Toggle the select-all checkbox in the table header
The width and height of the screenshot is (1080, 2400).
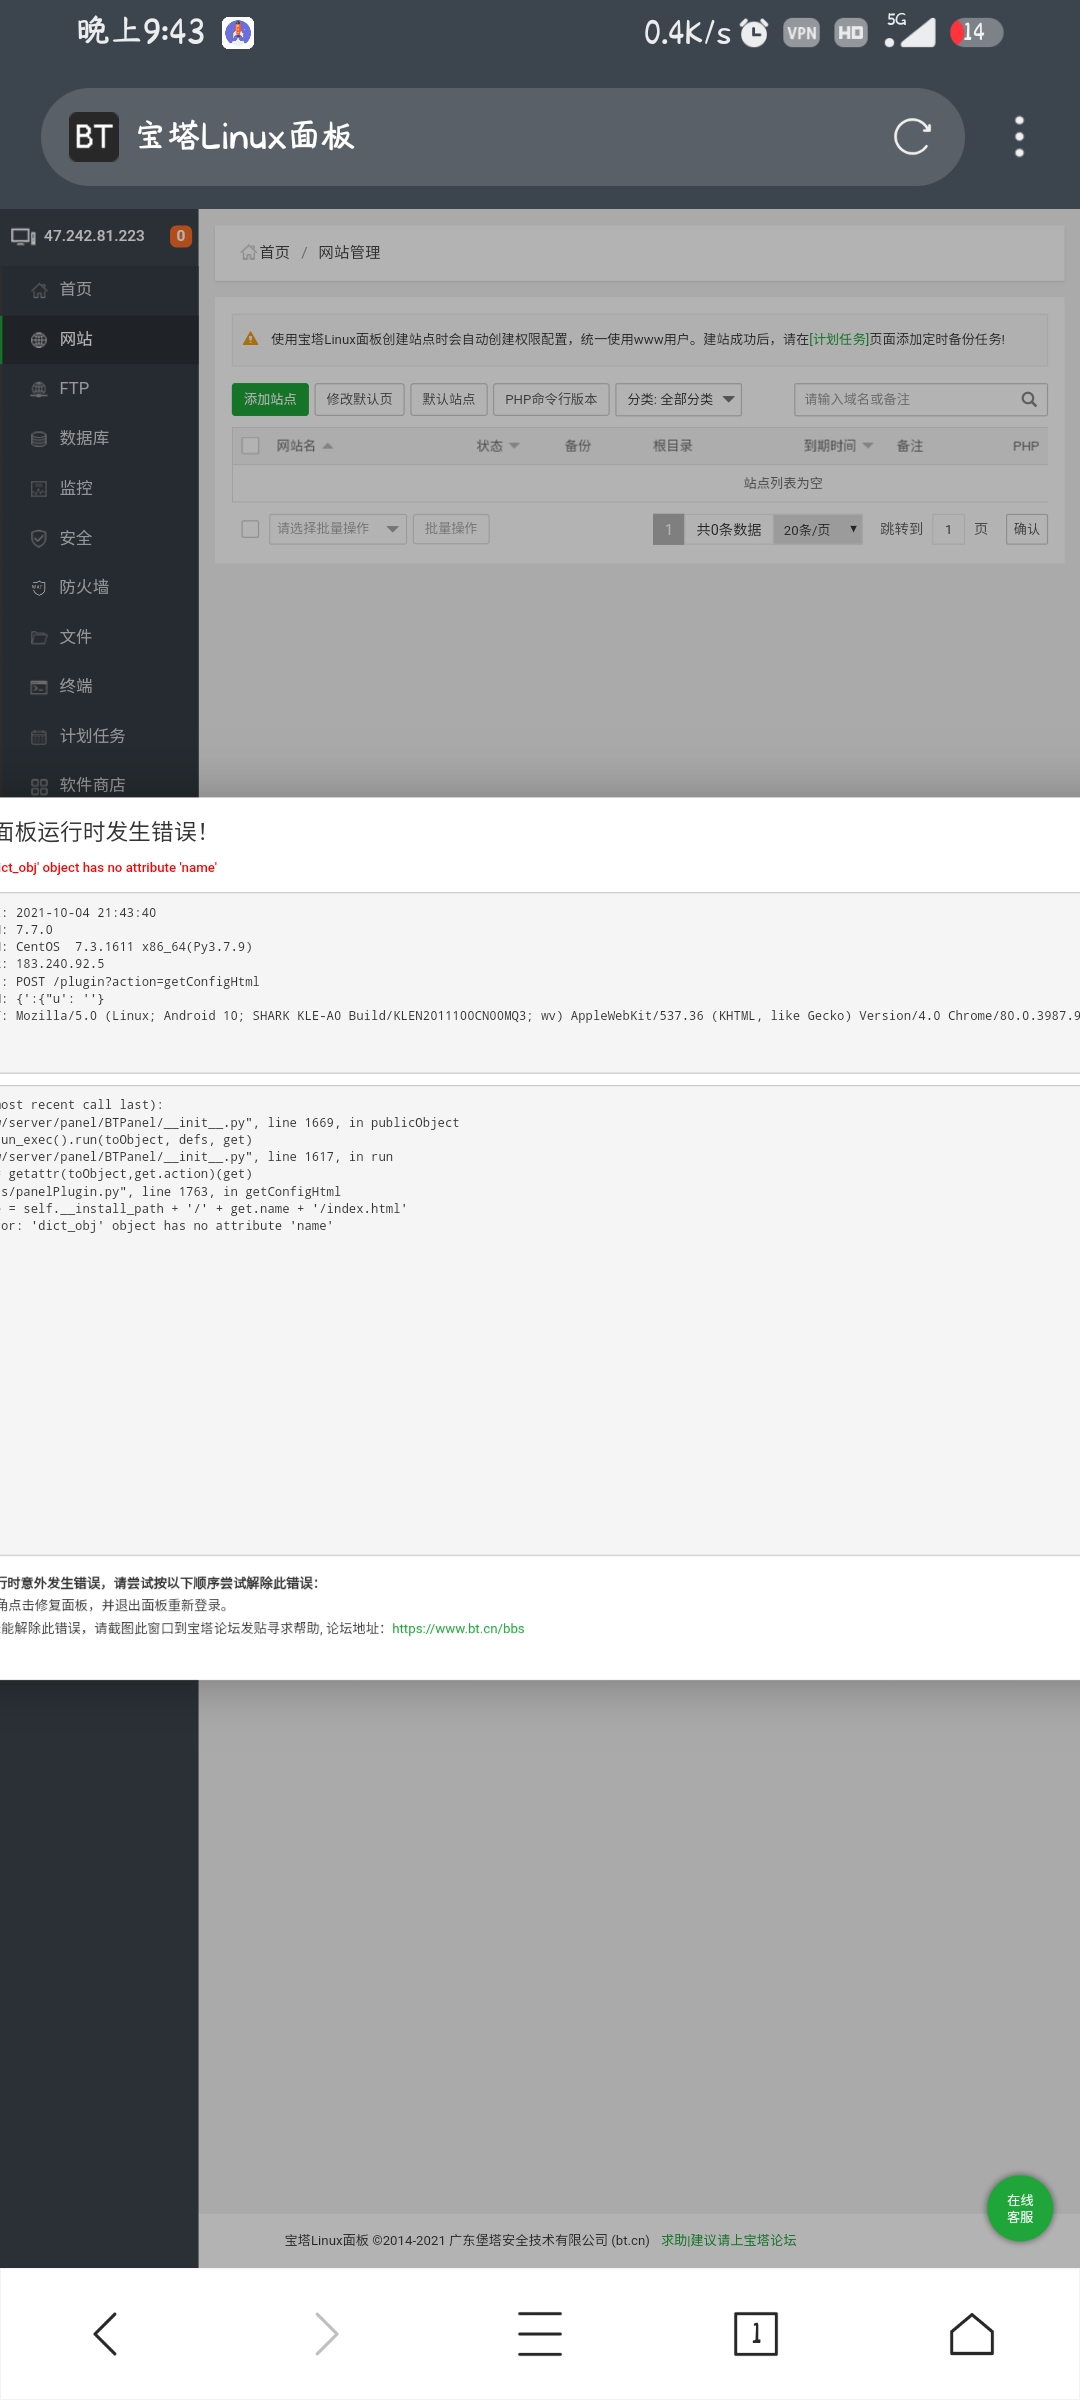(x=251, y=446)
